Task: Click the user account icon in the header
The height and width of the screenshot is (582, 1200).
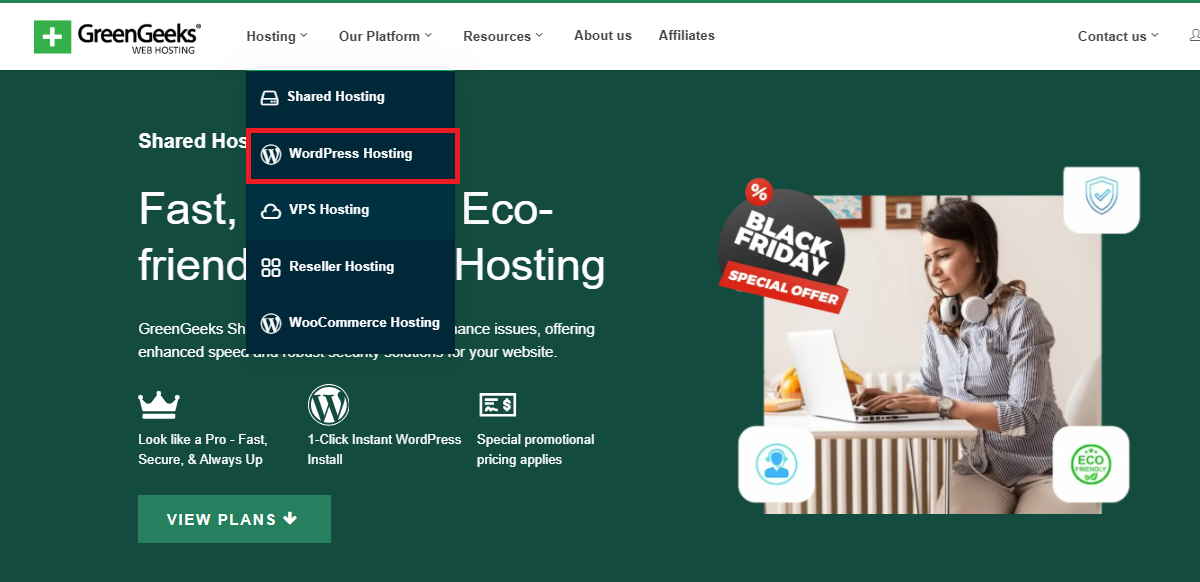Action: pos(1195,36)
